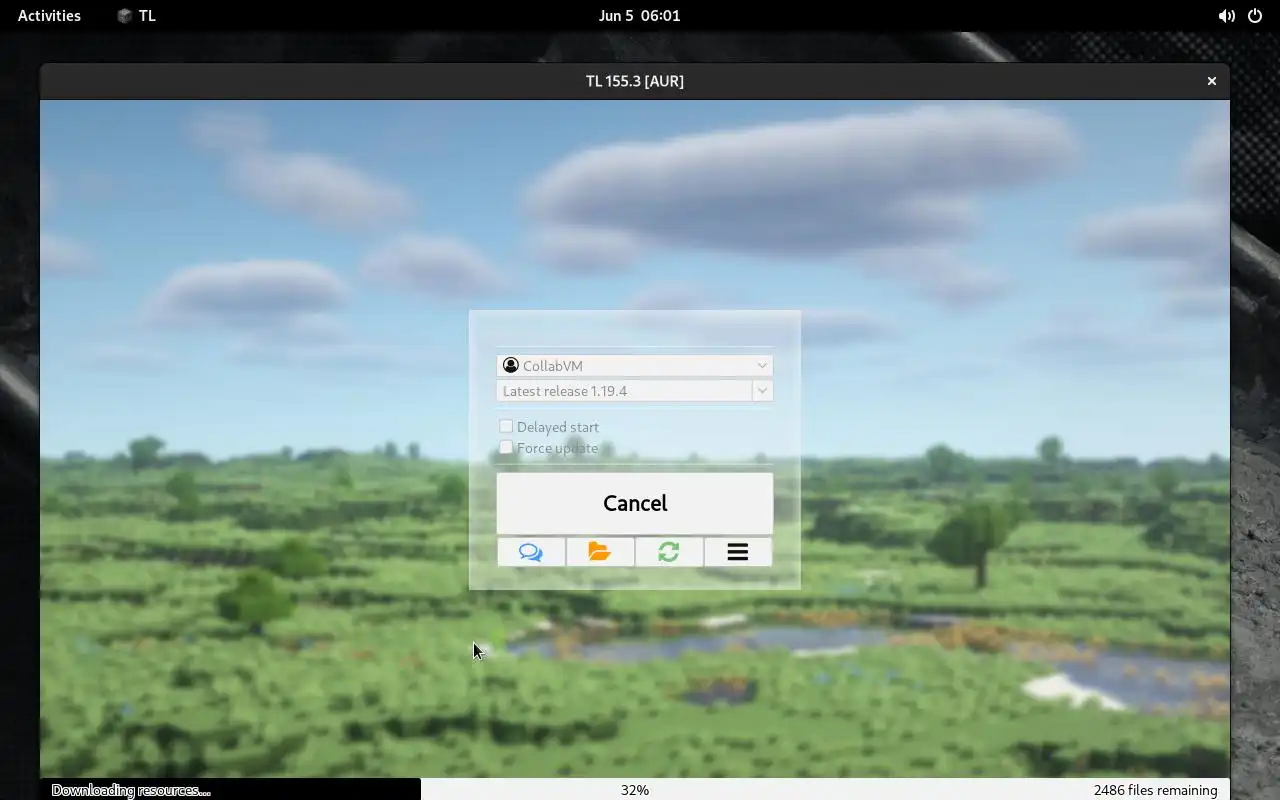Click the CollabVM account avatar icon
1280x800 pixels.
pyautogui.click(x=511, y=365)
